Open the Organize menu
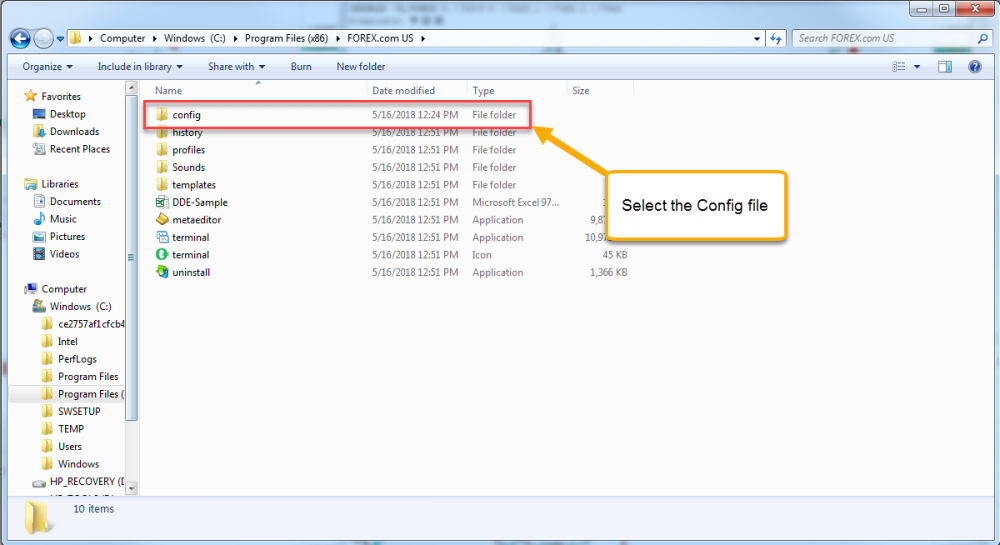 pos(48,66)
